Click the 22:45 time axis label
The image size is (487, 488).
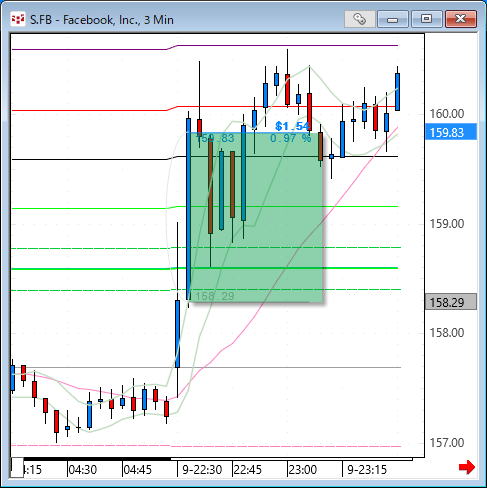(x=248, y=470)
